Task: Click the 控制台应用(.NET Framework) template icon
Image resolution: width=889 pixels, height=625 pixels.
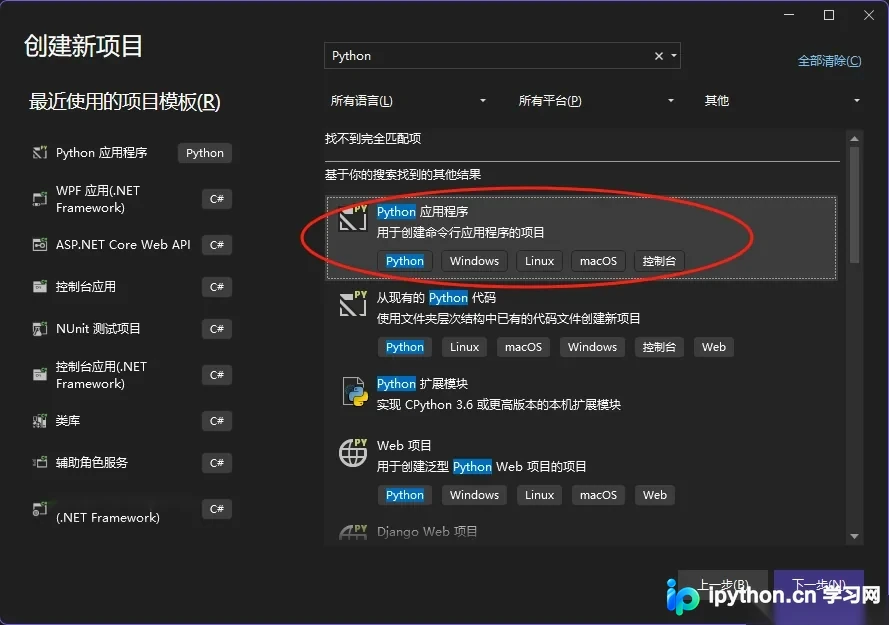Action: point(40,375)
